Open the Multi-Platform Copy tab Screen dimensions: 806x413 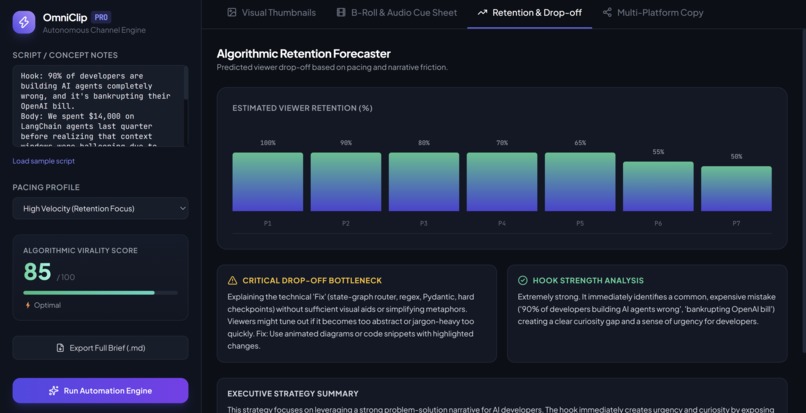click(x=653, y=12)
